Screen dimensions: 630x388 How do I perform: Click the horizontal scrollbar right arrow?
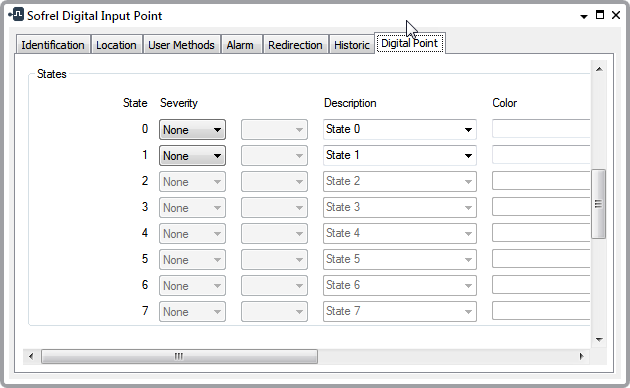tap(581, 356)
